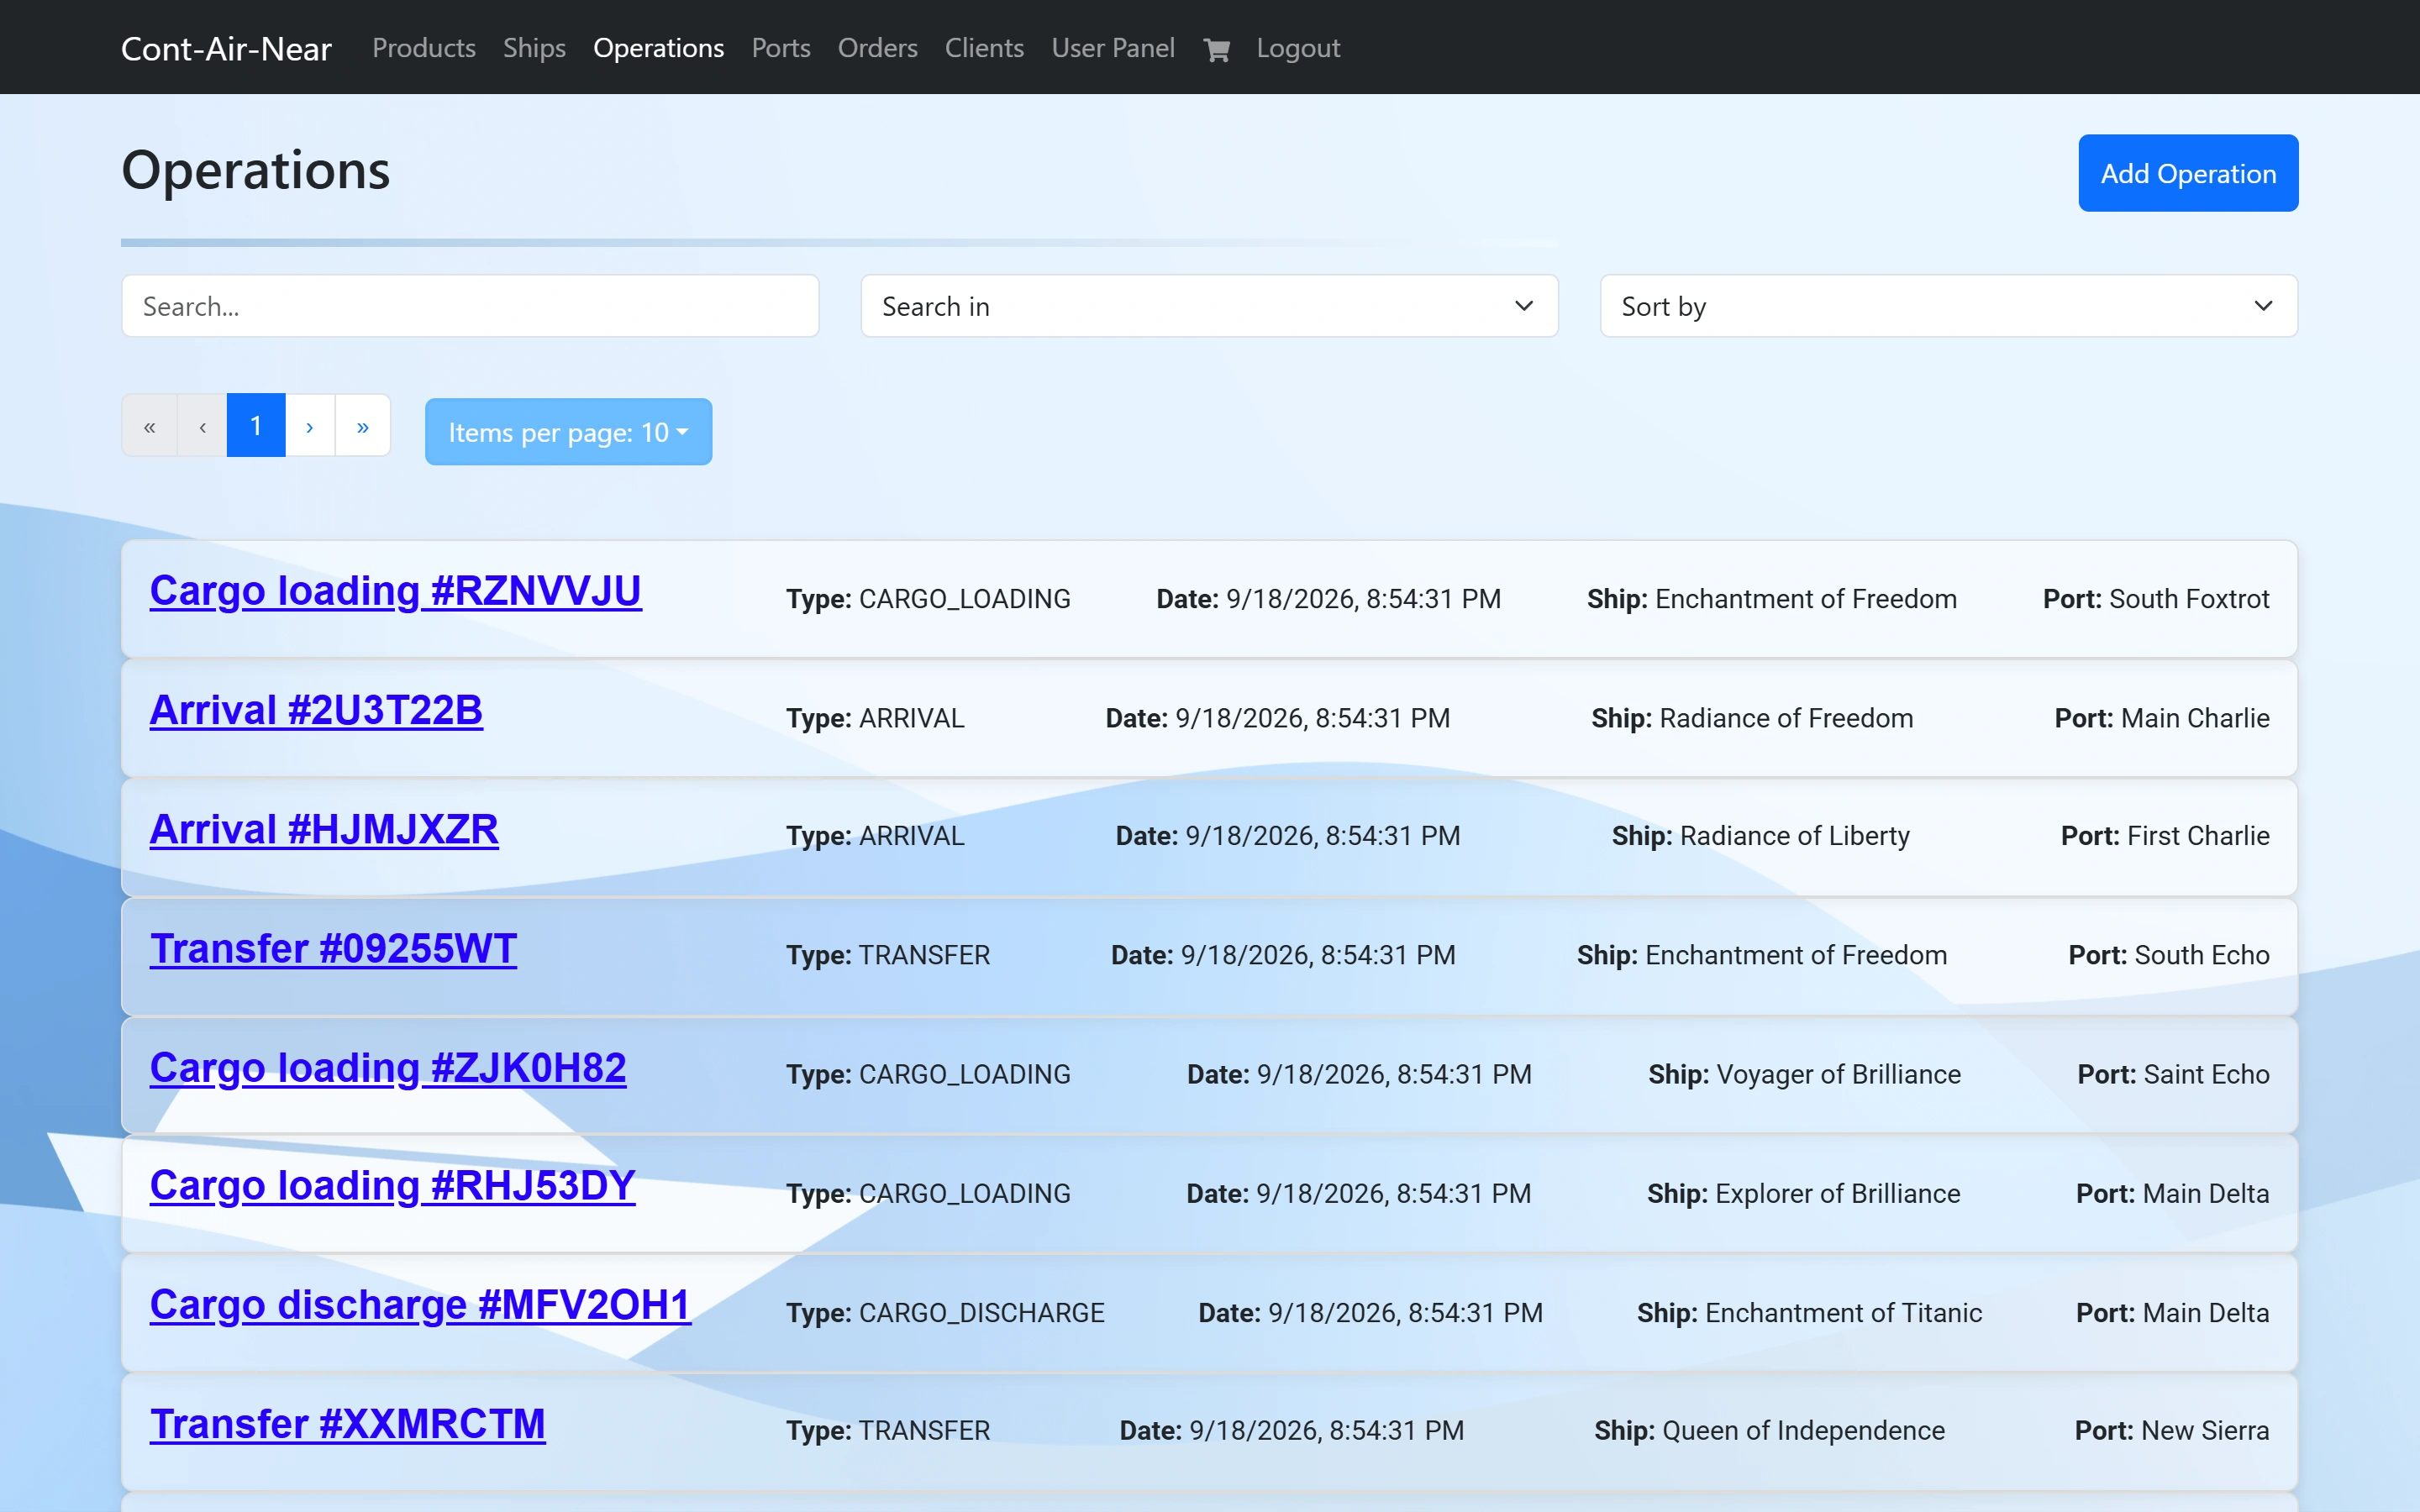Open User Panel in navbar
The height and width of the screenshot is (1512, 2420).
click(1113, 48)
